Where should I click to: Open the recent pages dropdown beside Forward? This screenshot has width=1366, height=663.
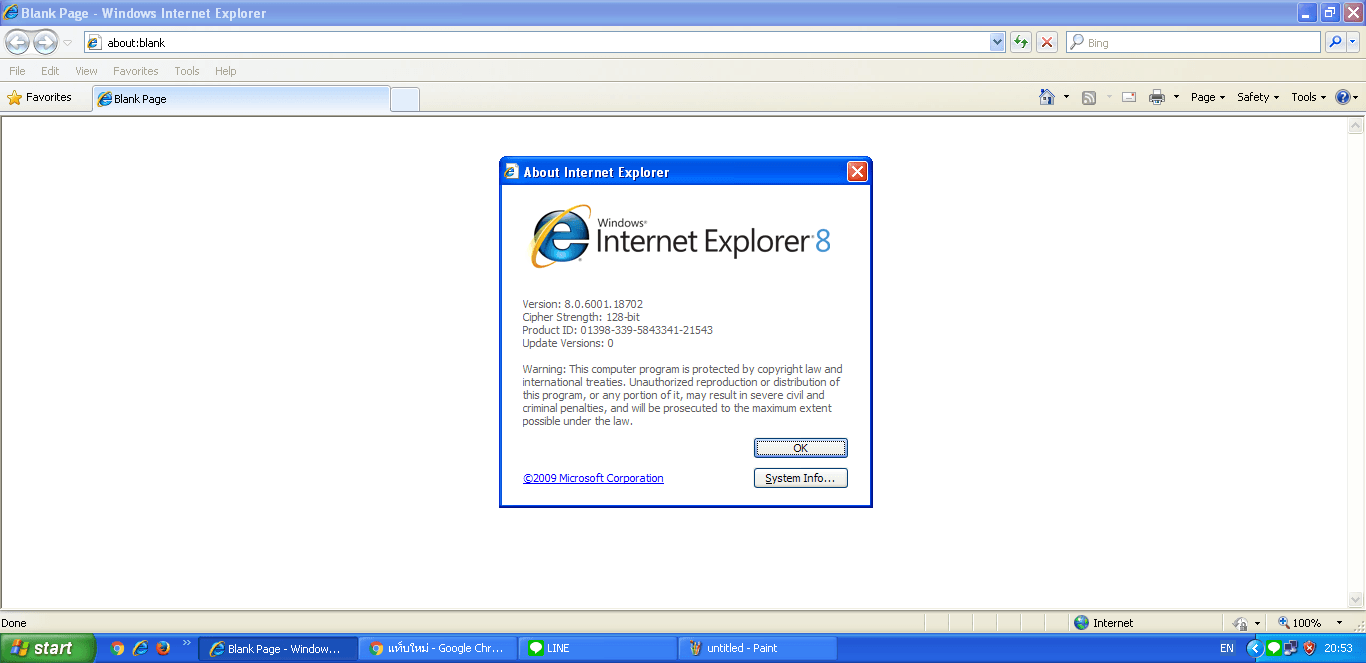(68, 43)
